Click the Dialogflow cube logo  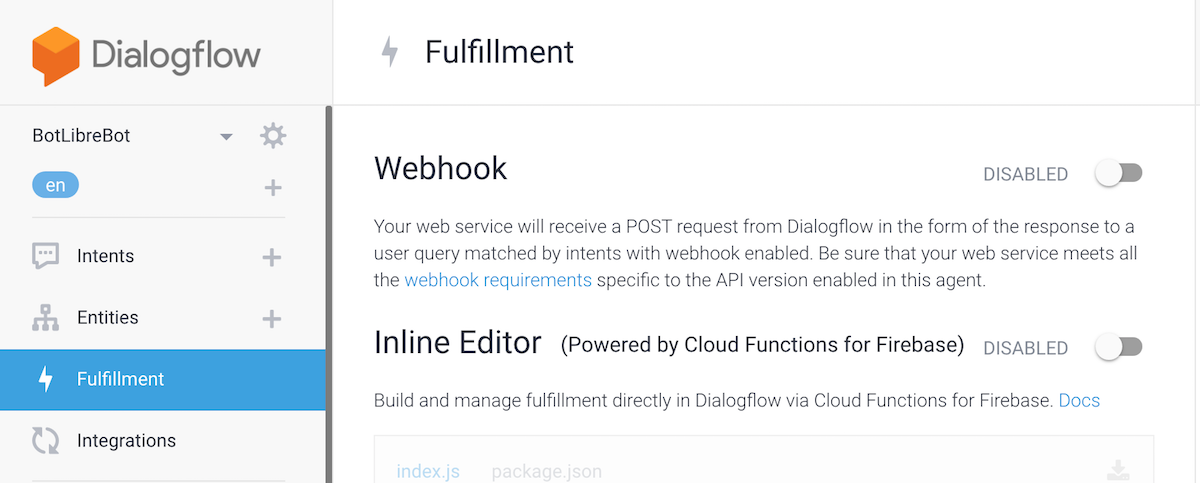point(54,55)
